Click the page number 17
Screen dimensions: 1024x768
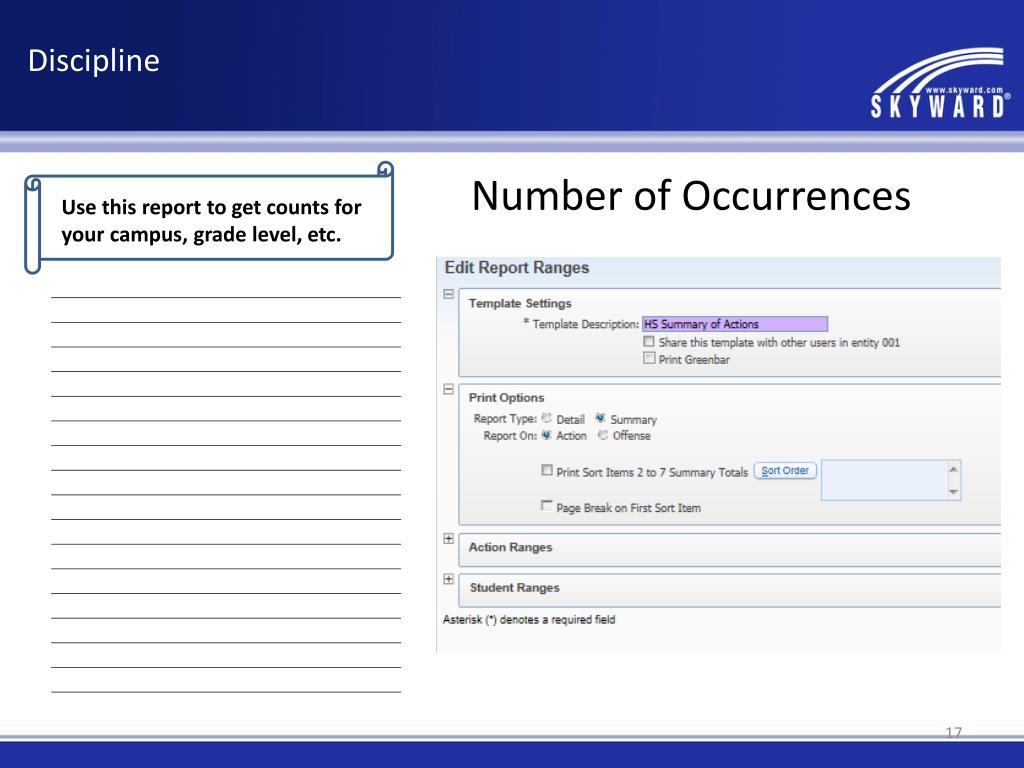[x=953, y=732]
